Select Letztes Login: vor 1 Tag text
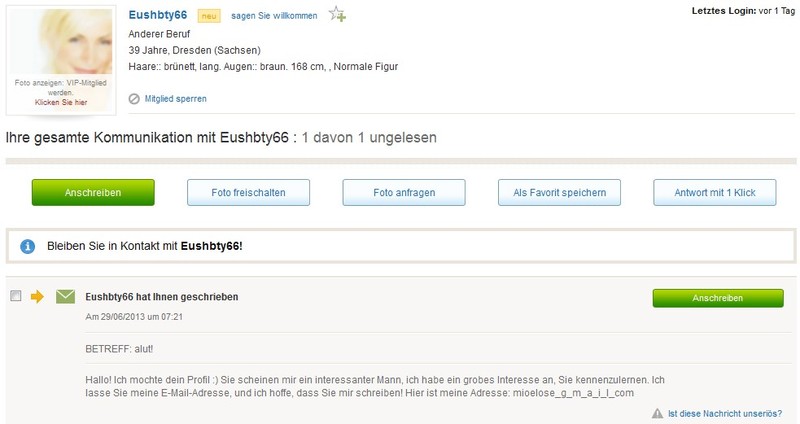800x424 pixels. 743,11
